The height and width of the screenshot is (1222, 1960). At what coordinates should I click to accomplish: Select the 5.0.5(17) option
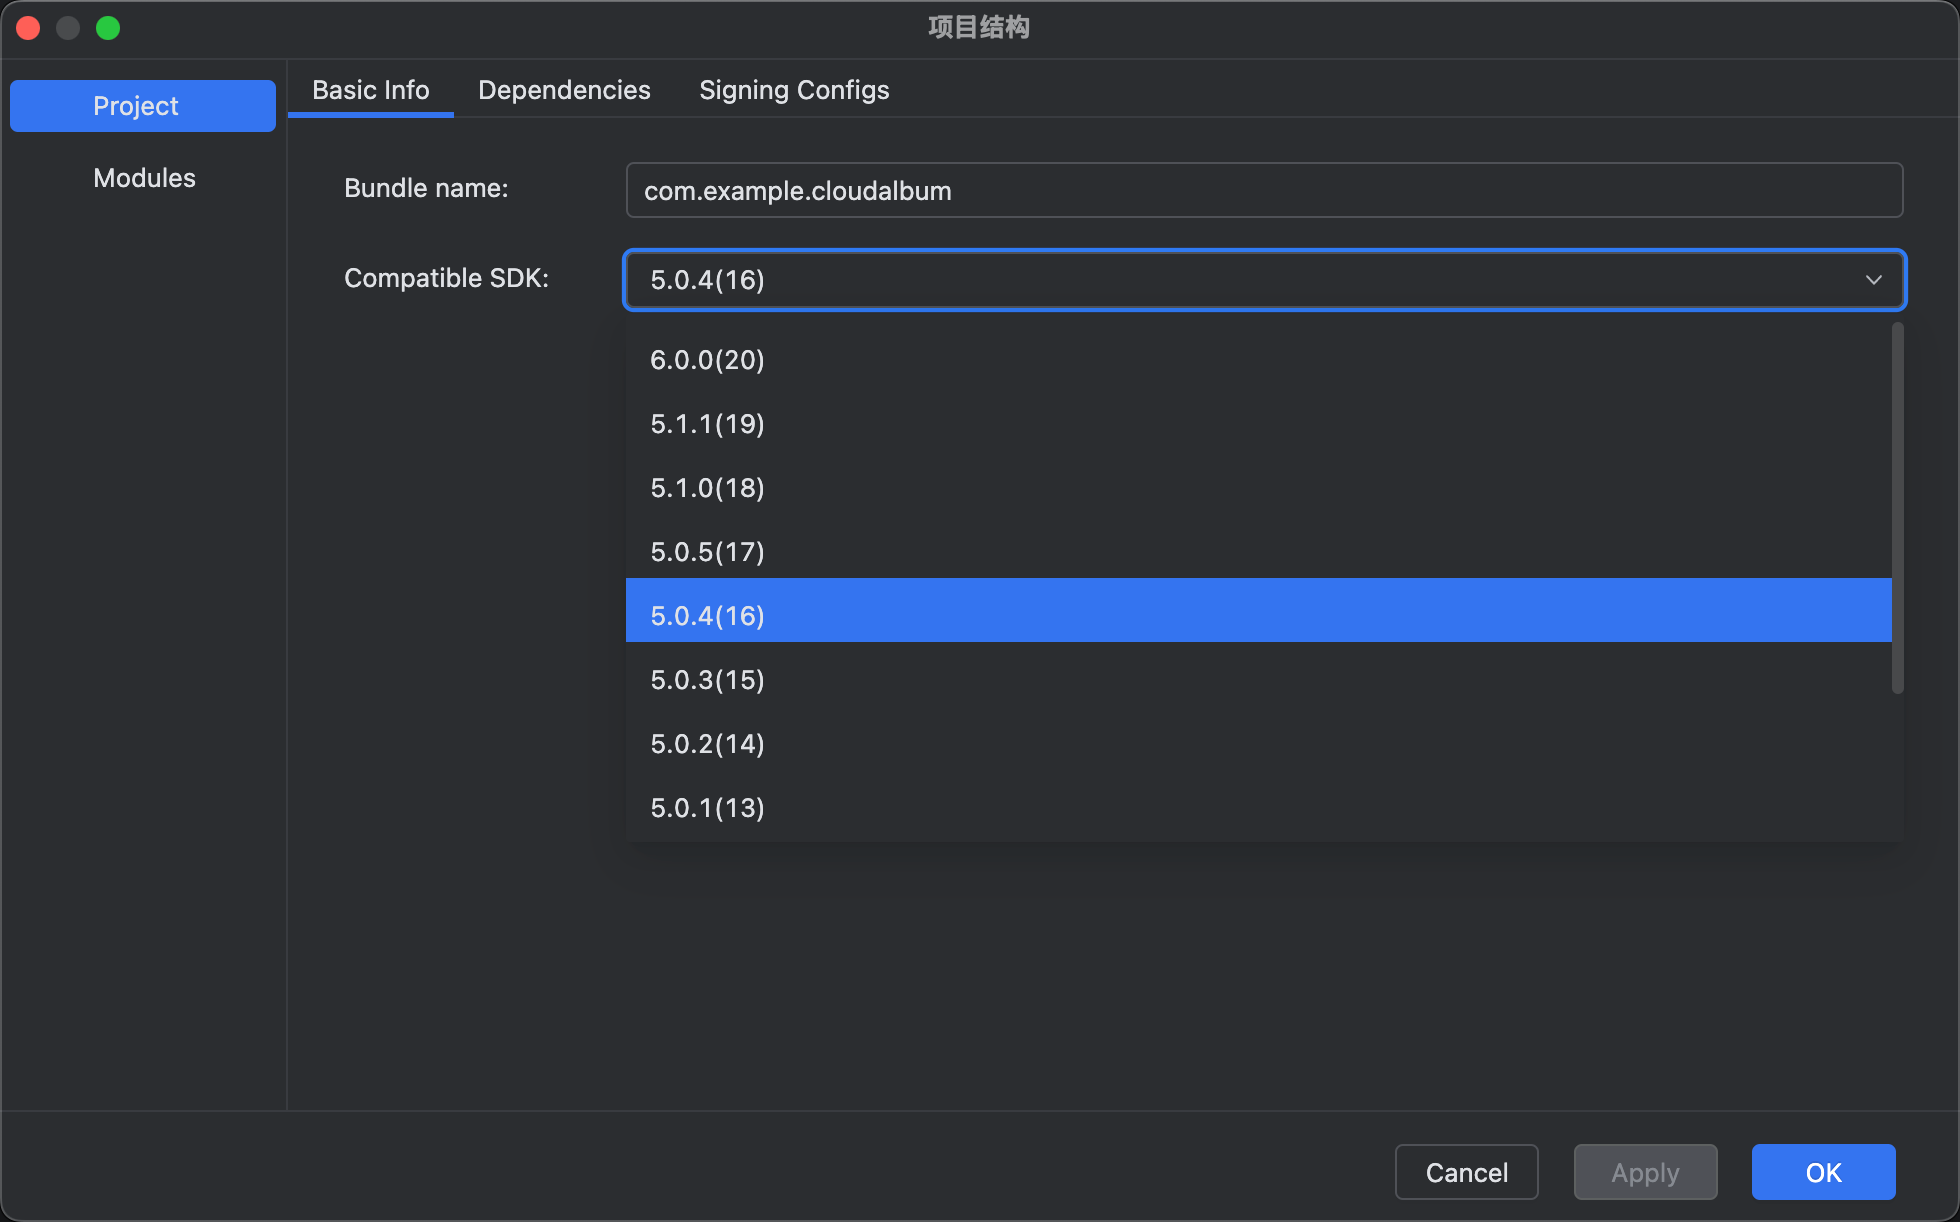[x=707, y=552]
